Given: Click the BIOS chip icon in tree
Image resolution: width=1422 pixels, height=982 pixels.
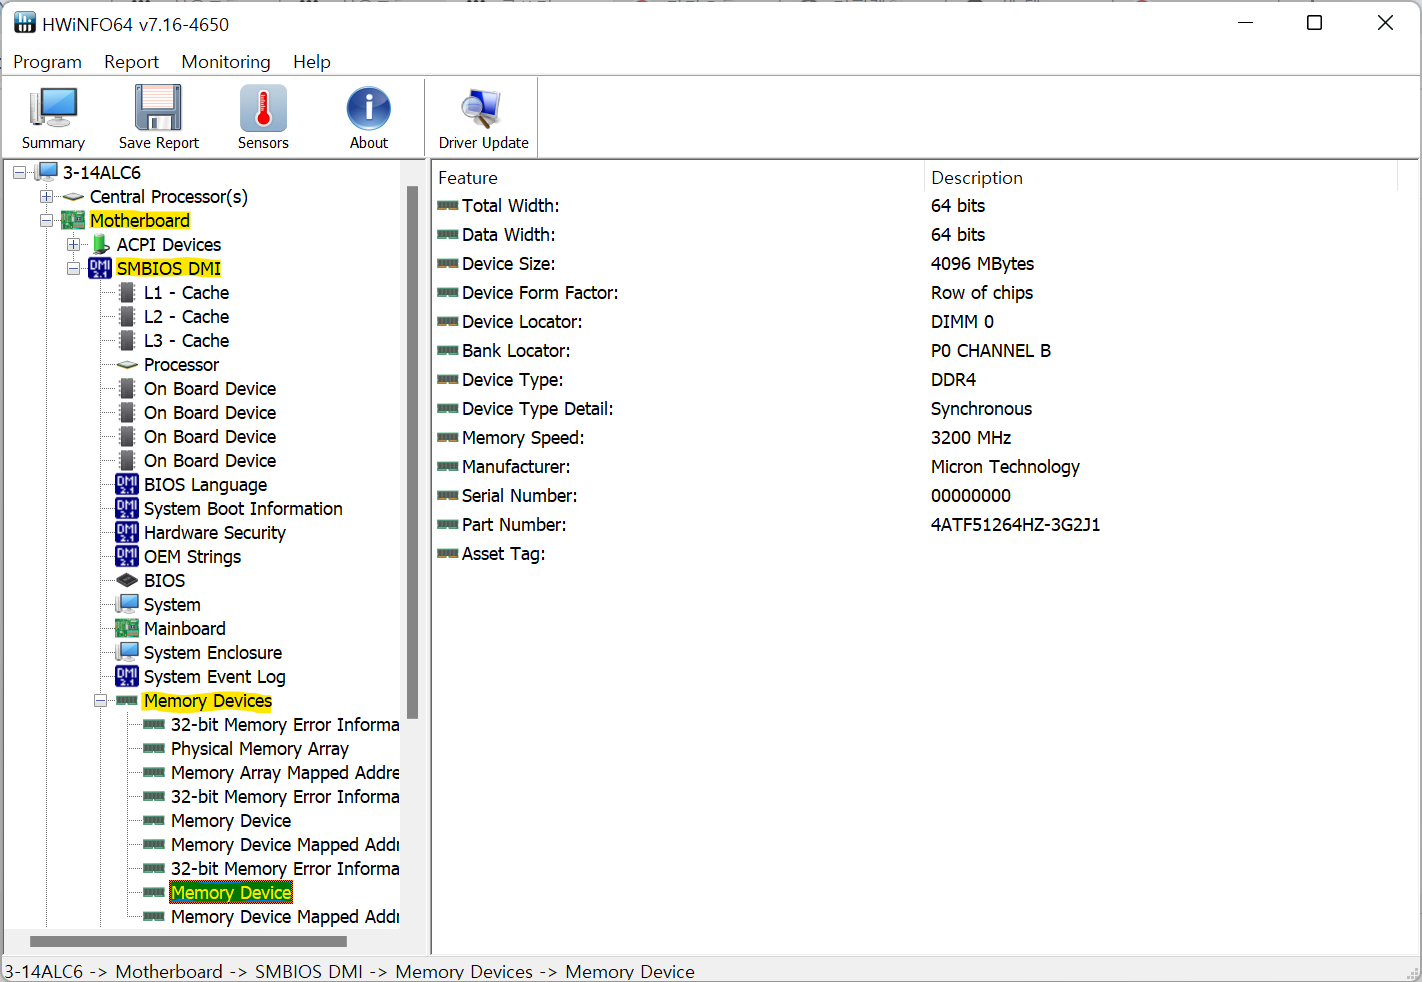Looking at the screenshot, I should pyautogui.click(x=127, y=580).
